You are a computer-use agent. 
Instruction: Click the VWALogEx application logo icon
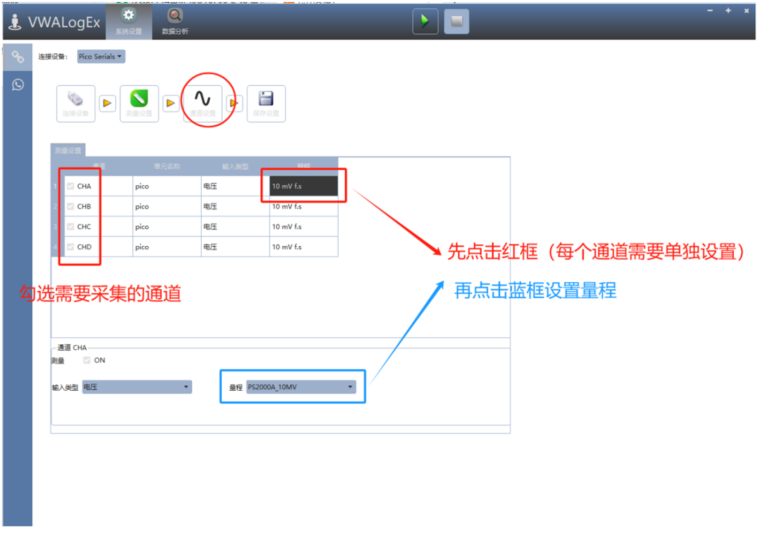click(x=14, y=21)
